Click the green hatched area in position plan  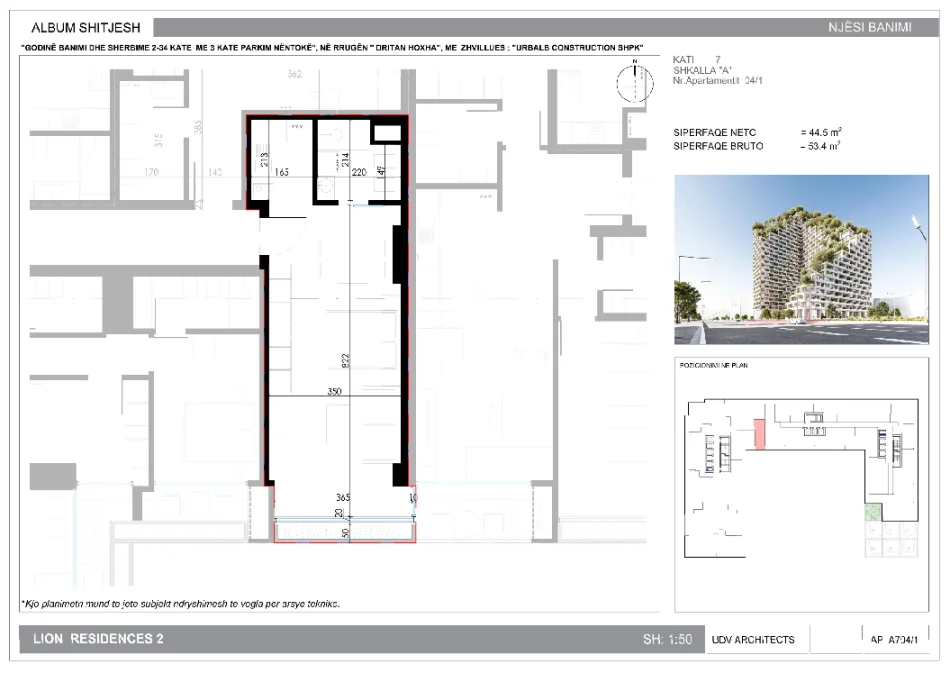pos(875,513)
